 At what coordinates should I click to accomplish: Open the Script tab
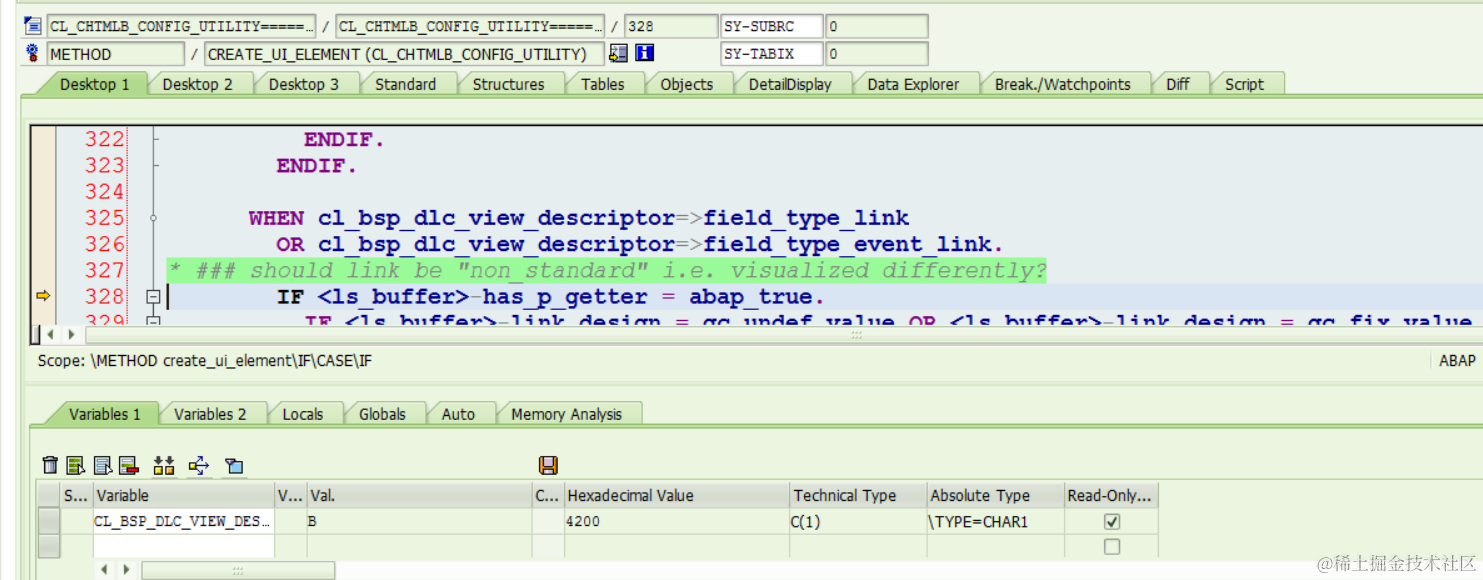click(1244, 84)
